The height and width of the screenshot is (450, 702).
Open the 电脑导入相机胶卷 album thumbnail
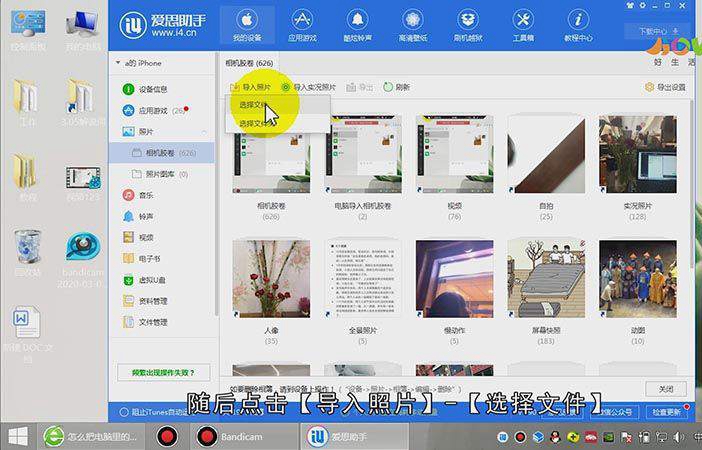[x=363, y=154]
